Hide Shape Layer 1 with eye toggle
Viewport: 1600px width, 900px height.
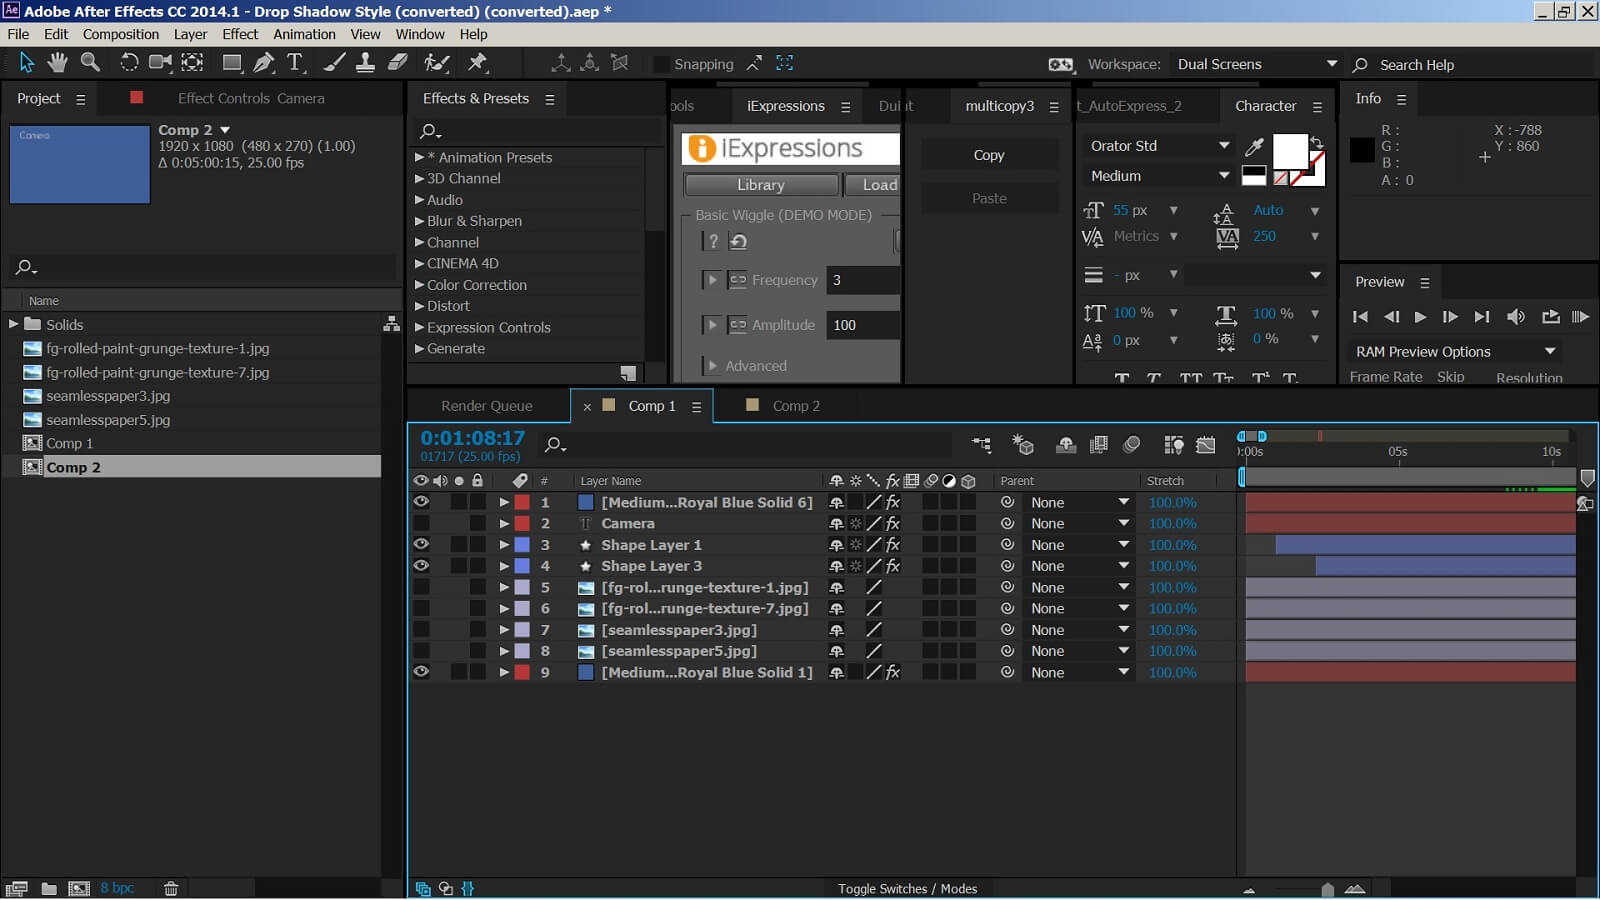click(x=421, y=545)
